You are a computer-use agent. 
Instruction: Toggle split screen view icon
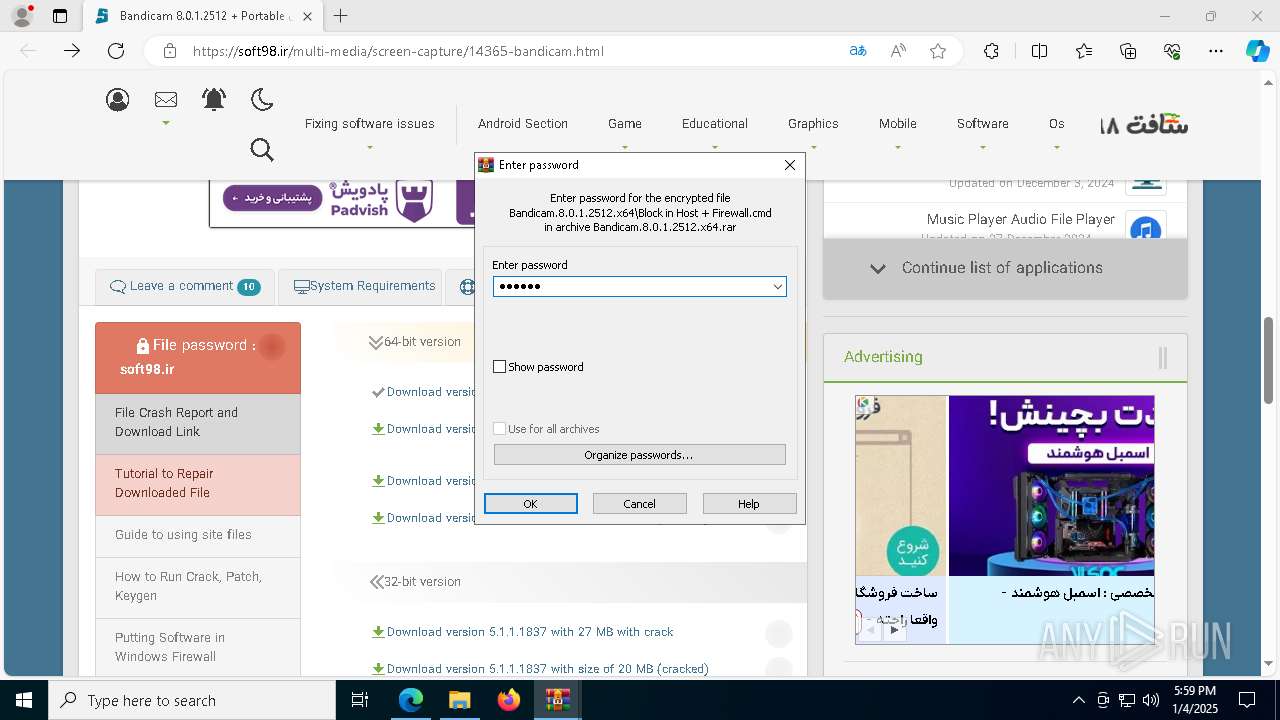pyautogui.click(x=1039, y=51)
